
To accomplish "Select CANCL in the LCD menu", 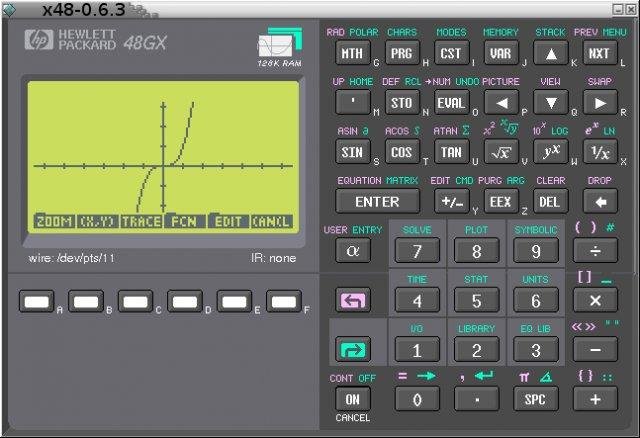I will [x=272, y=221].
